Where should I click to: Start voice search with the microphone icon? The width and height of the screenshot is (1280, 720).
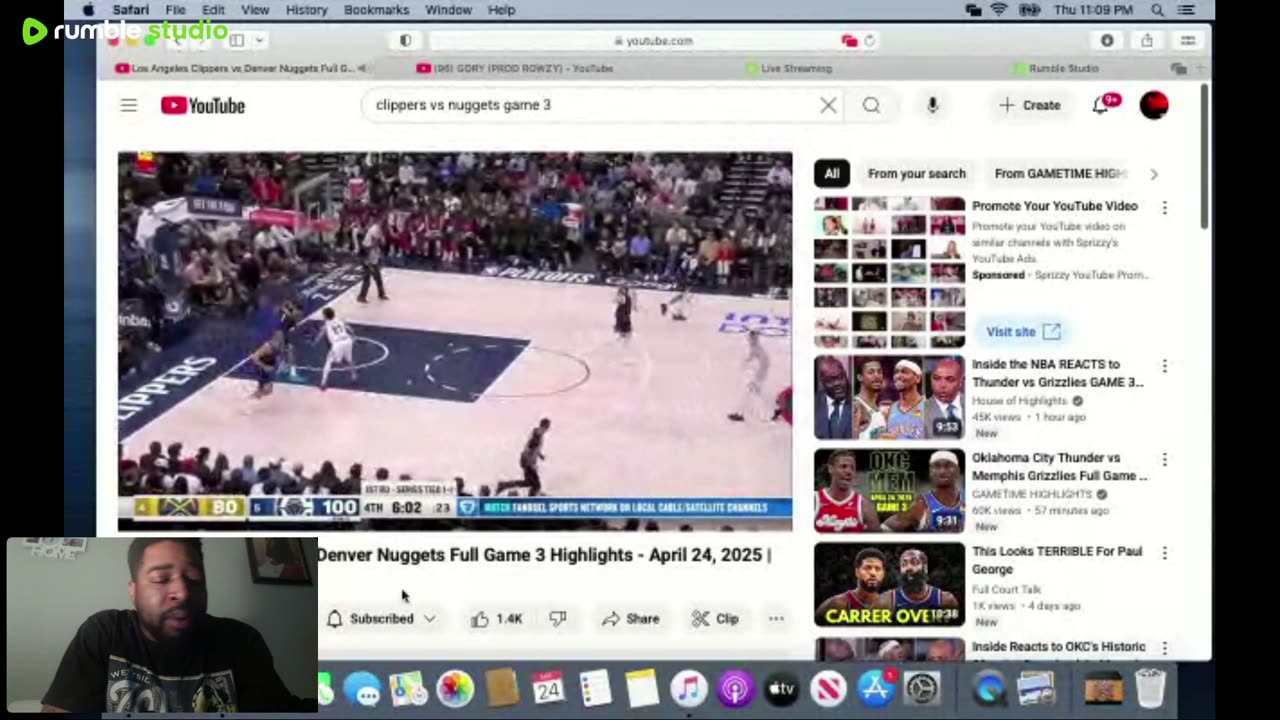(x=932, y=105)
